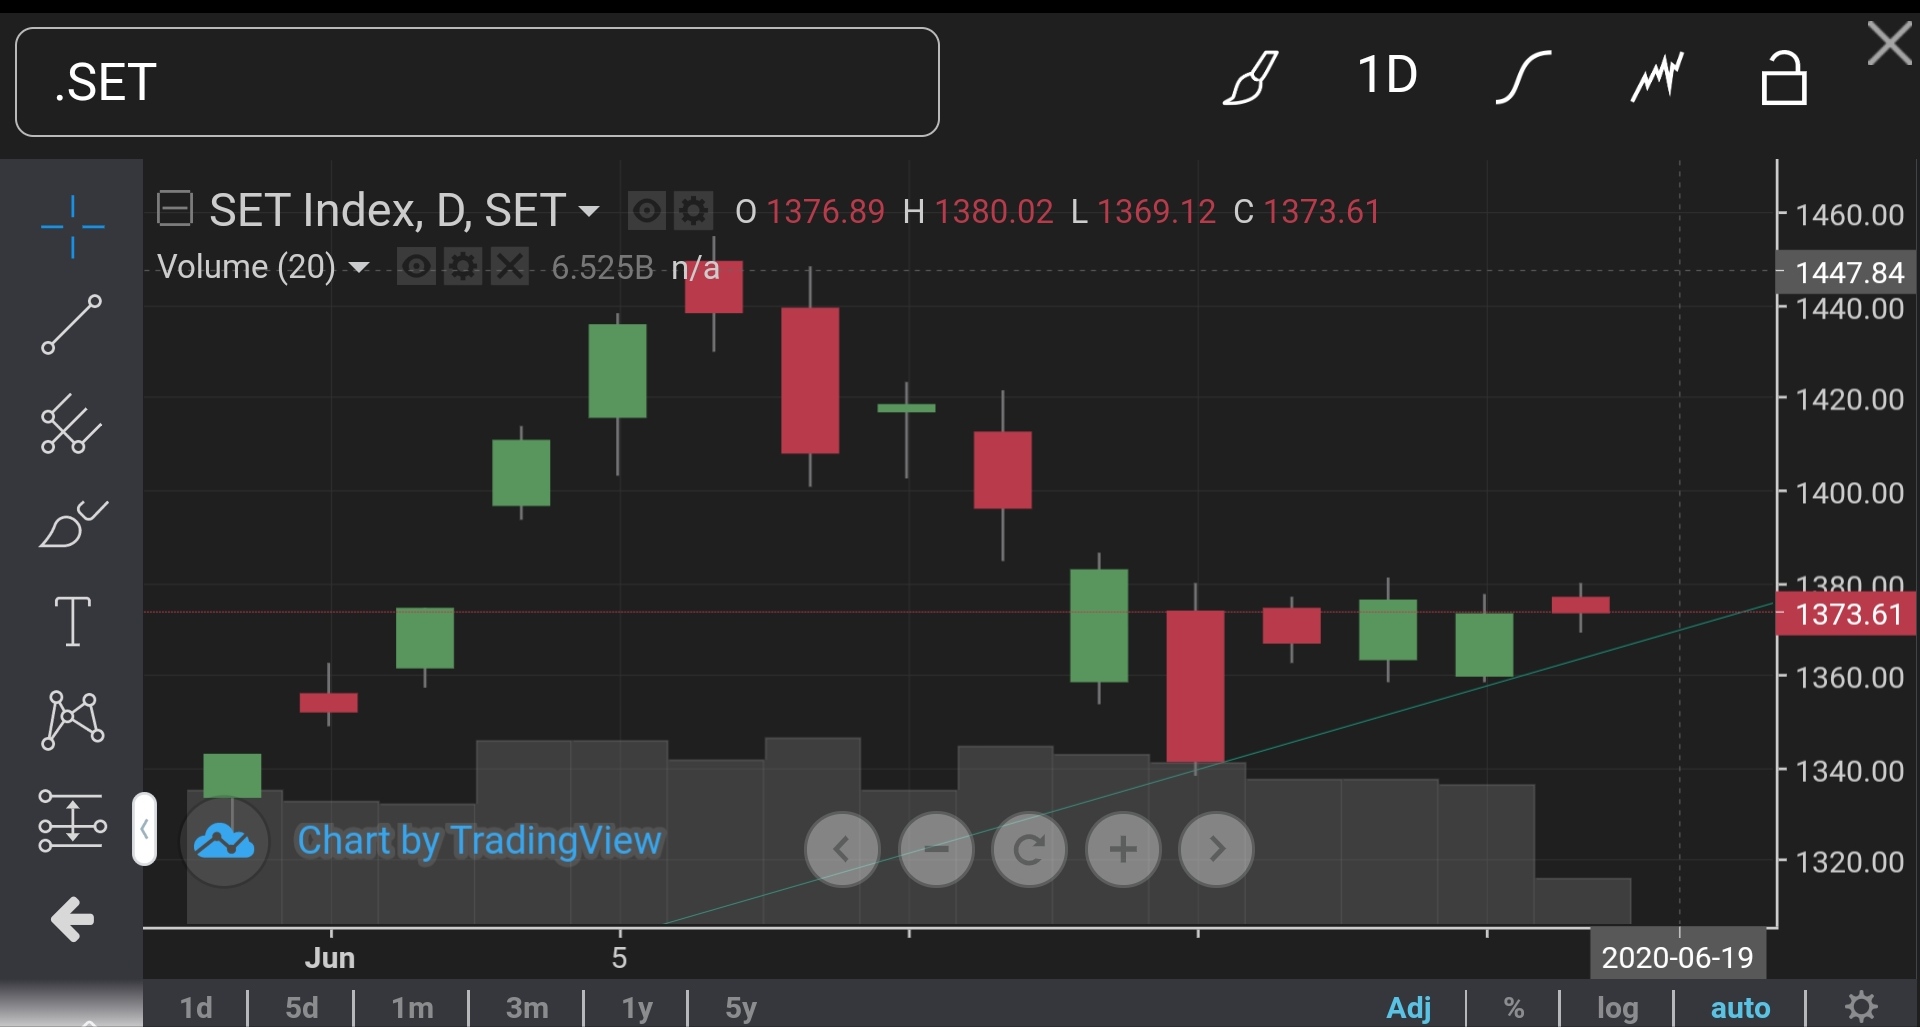Select the 1y time range
This screenshot has width=1920, height=1027.
[x=637, y=1007]
